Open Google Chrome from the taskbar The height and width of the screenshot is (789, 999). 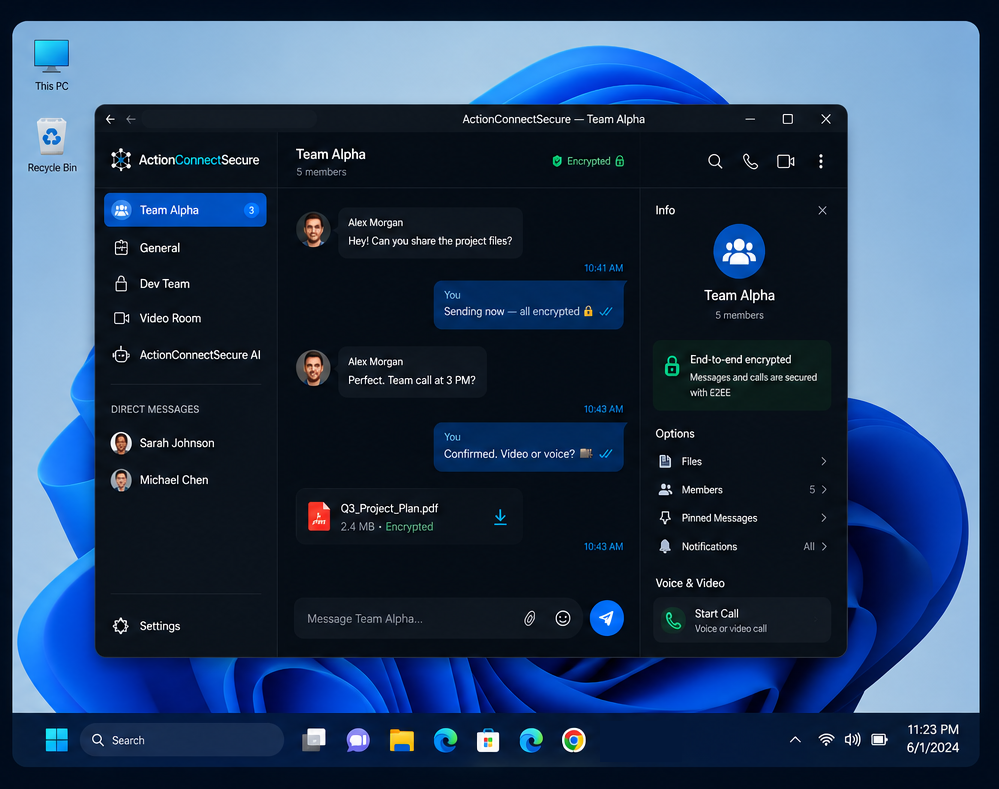coord(573,740)
